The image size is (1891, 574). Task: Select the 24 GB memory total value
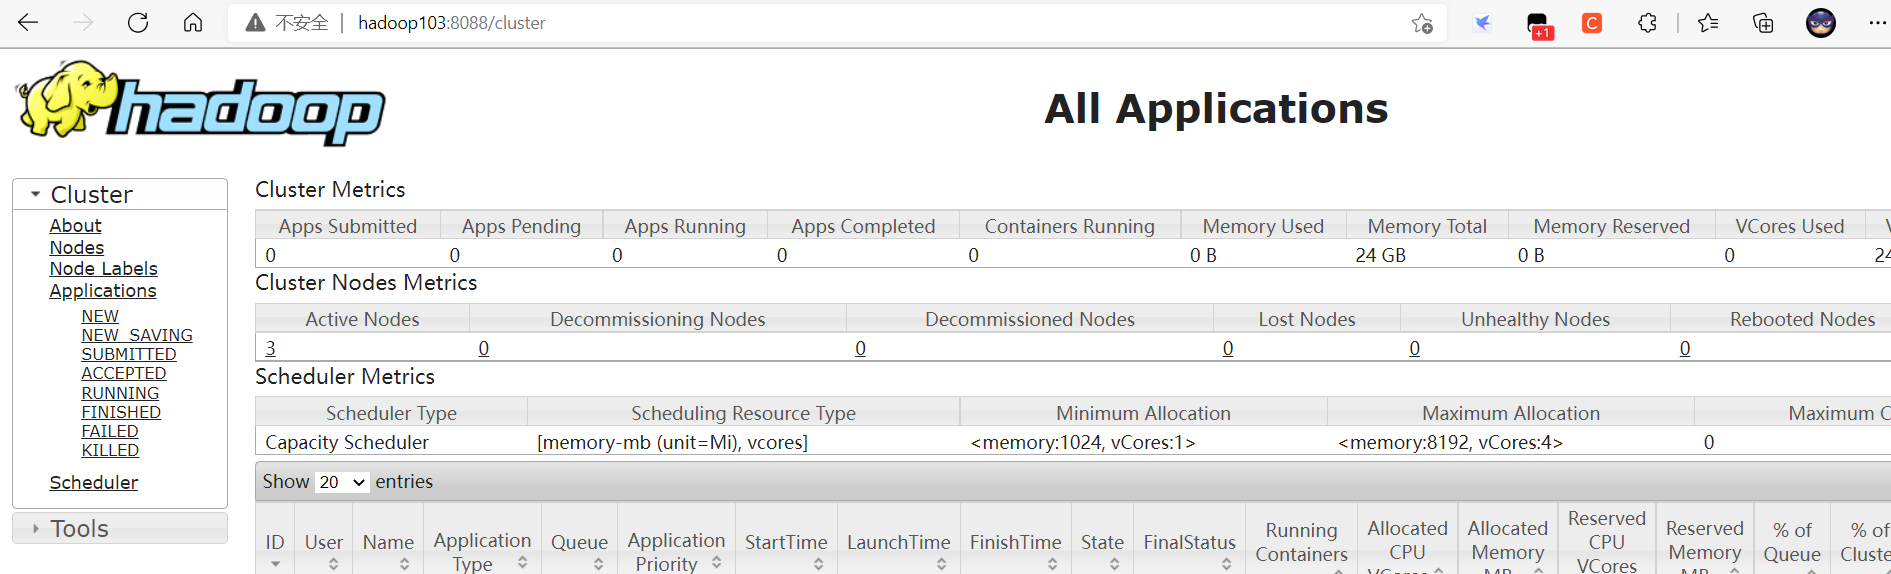click(x=1381, y=255)
